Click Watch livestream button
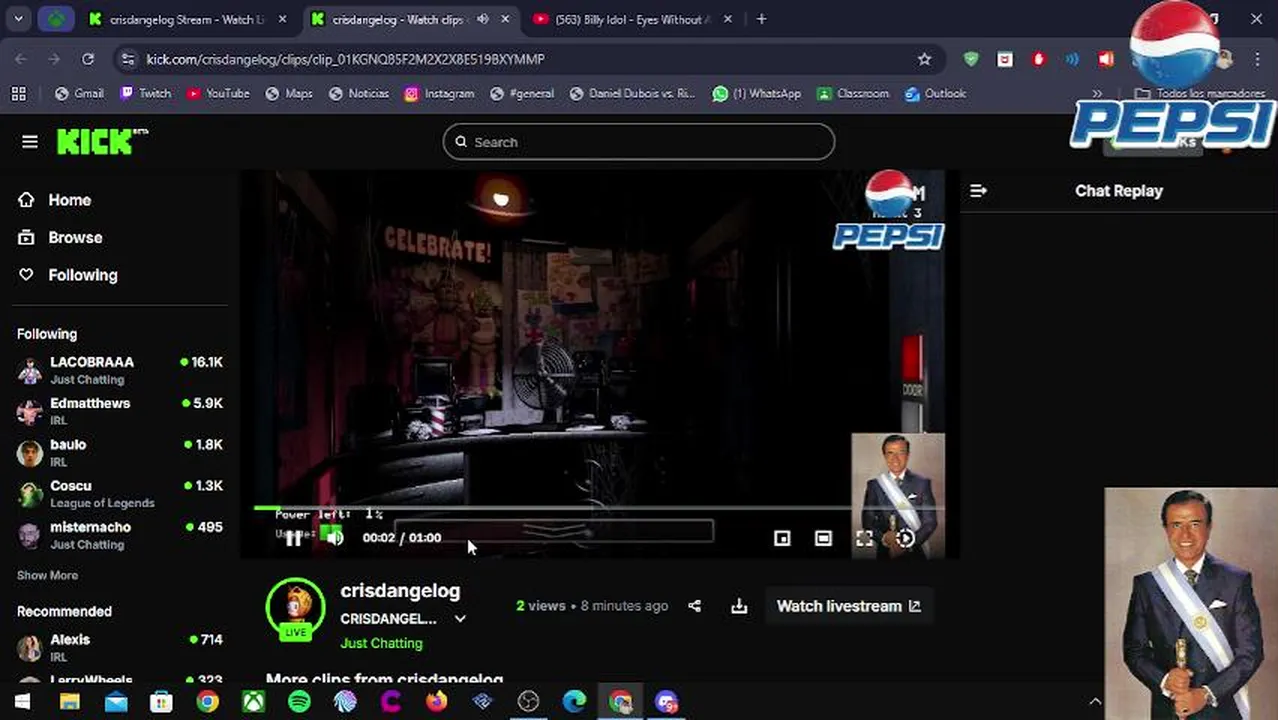This screenshot has height=720, width=1278. (x=848, y=606)
